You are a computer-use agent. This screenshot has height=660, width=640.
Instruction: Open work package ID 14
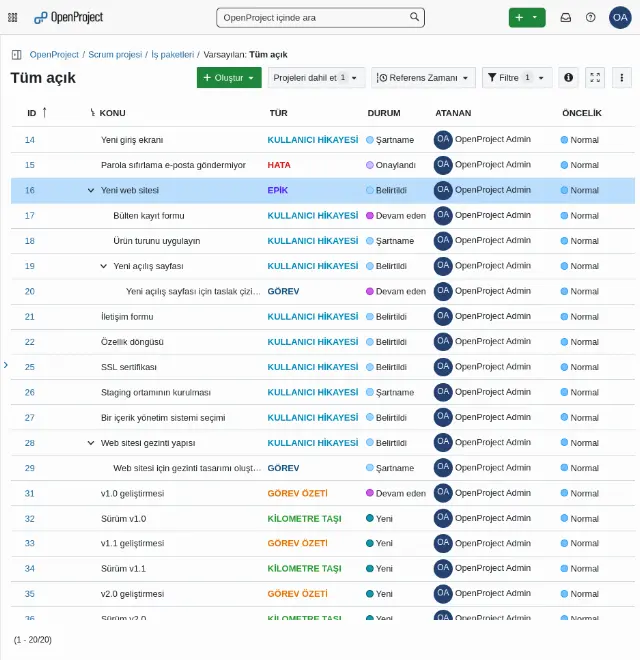[29, 140]
